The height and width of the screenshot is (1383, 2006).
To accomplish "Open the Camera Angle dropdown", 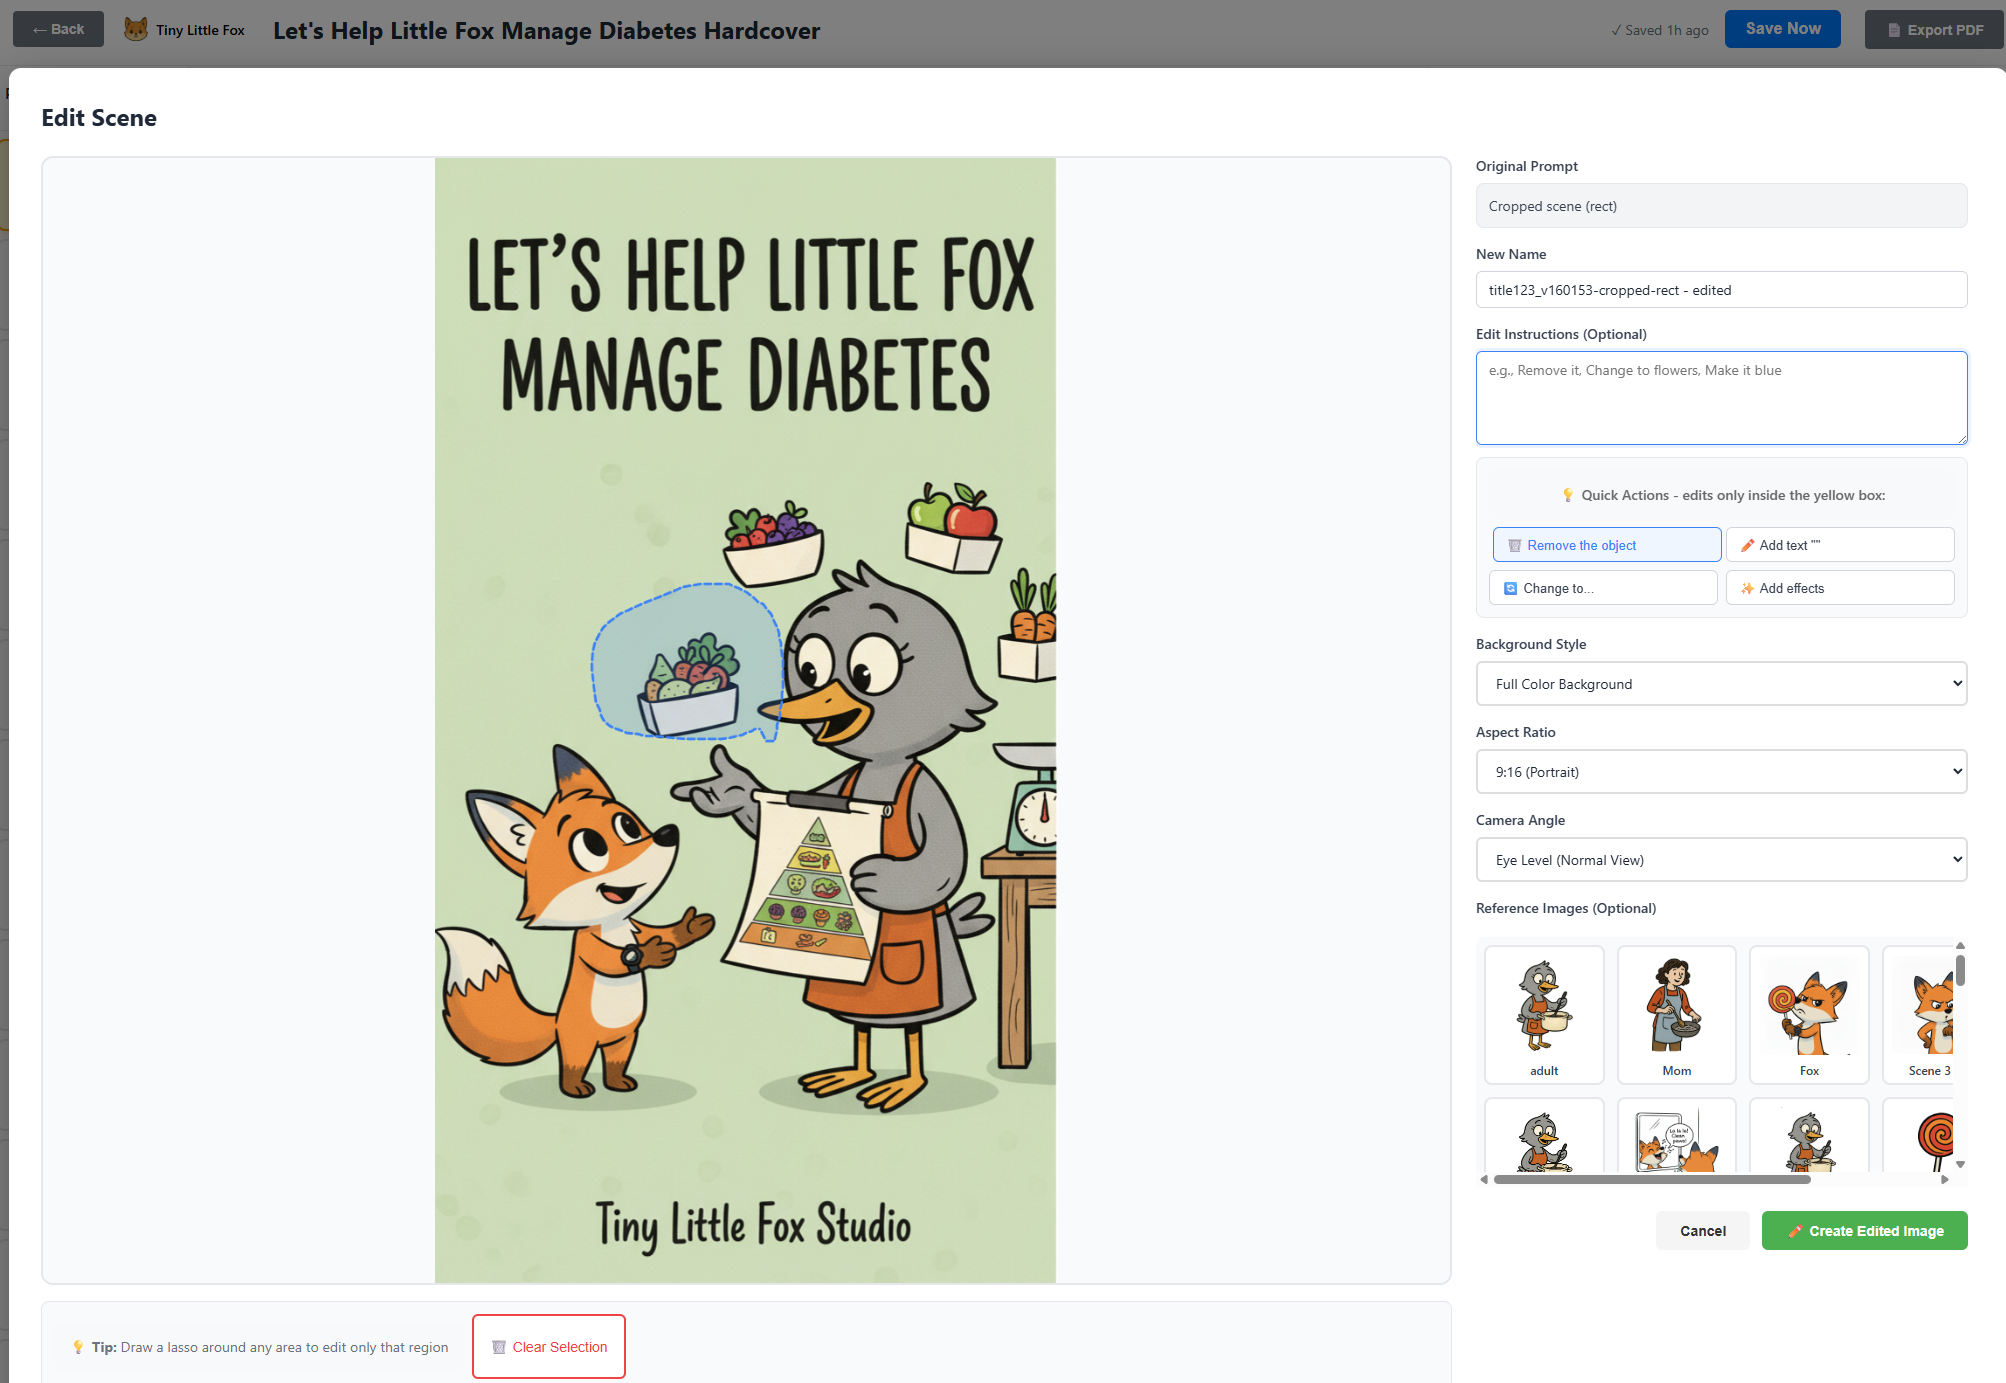I will (1721, 860).
